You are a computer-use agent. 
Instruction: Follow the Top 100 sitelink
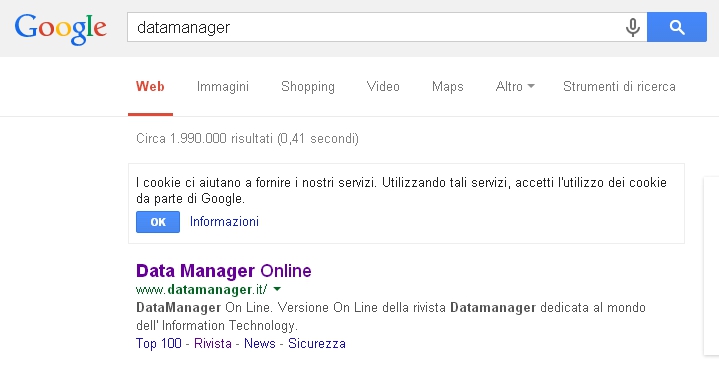click(x=159, y=343)
